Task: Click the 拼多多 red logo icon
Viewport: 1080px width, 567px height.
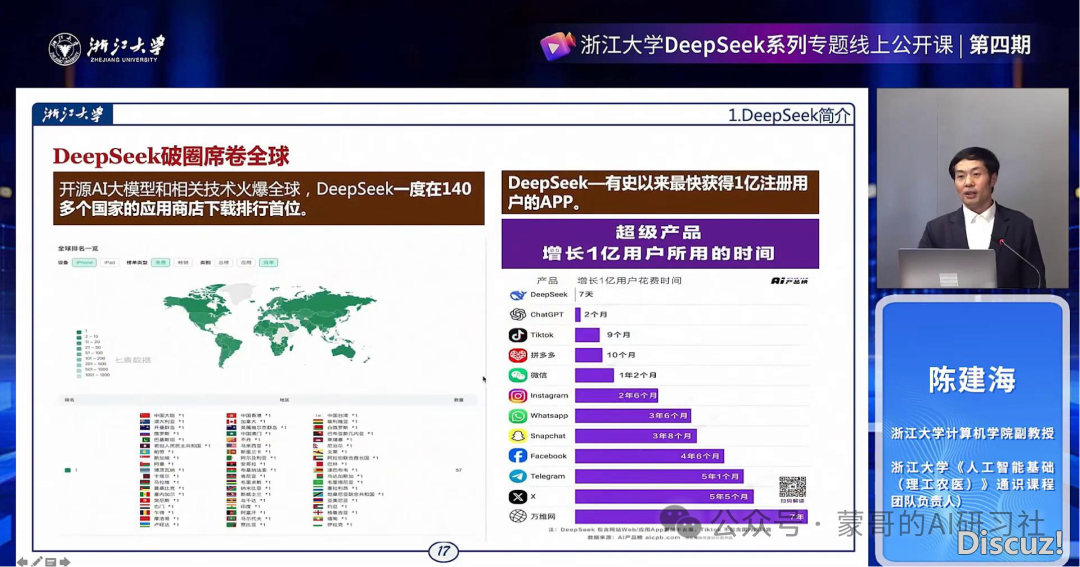Action: (517, 355)
